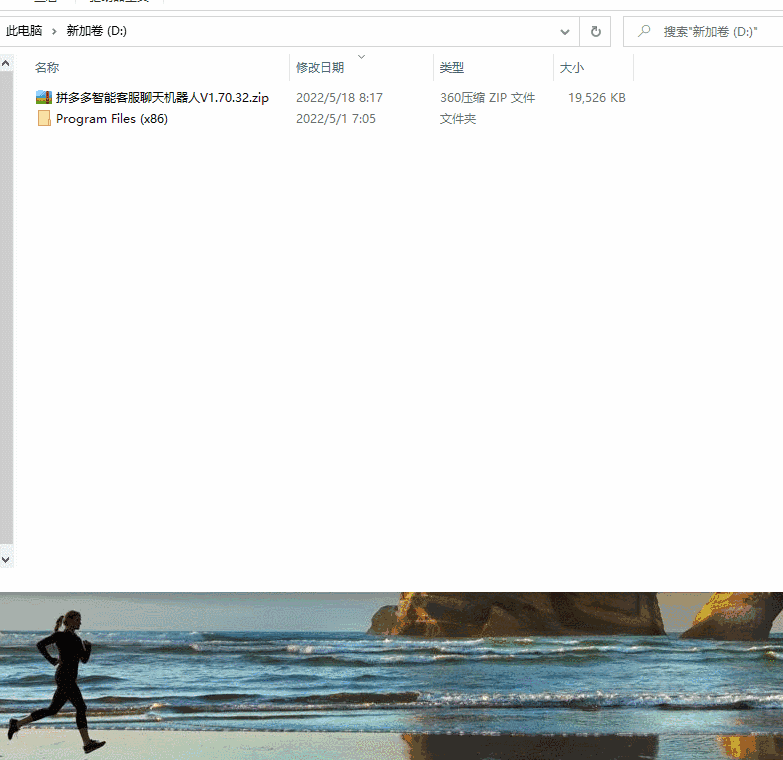This screenshot has height=760, width=783.
Task: Click the scroll up arrow of navigation pane
Action: (x=6, y=63)
